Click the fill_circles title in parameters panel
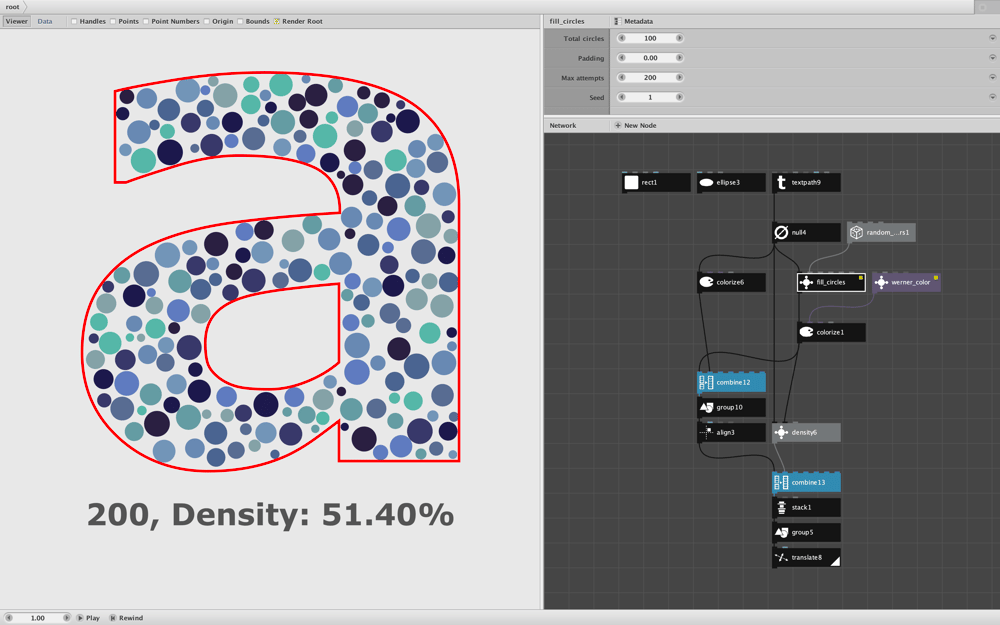 point(567,22)
